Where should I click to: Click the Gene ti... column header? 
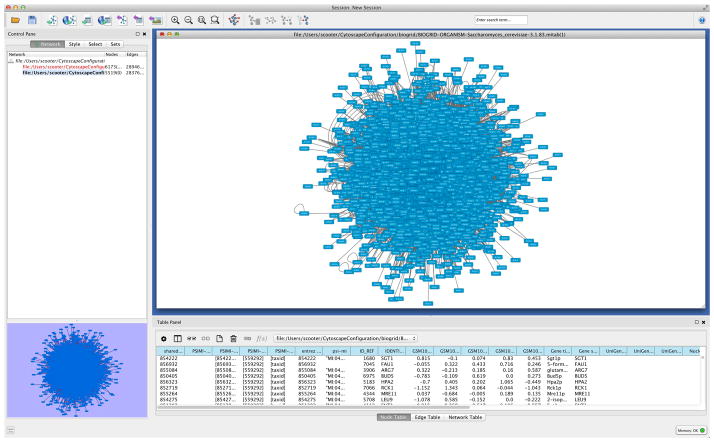point(558,351)
